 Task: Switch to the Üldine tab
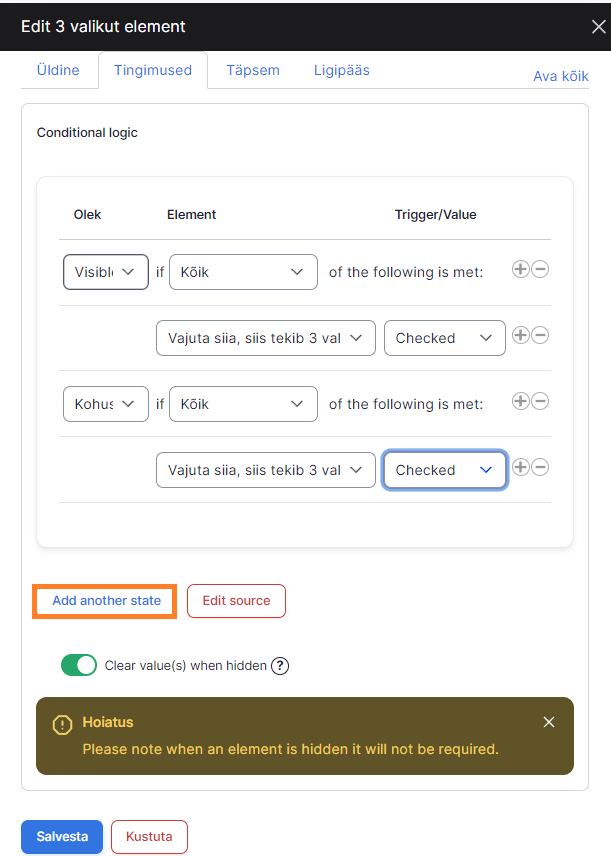58,70
